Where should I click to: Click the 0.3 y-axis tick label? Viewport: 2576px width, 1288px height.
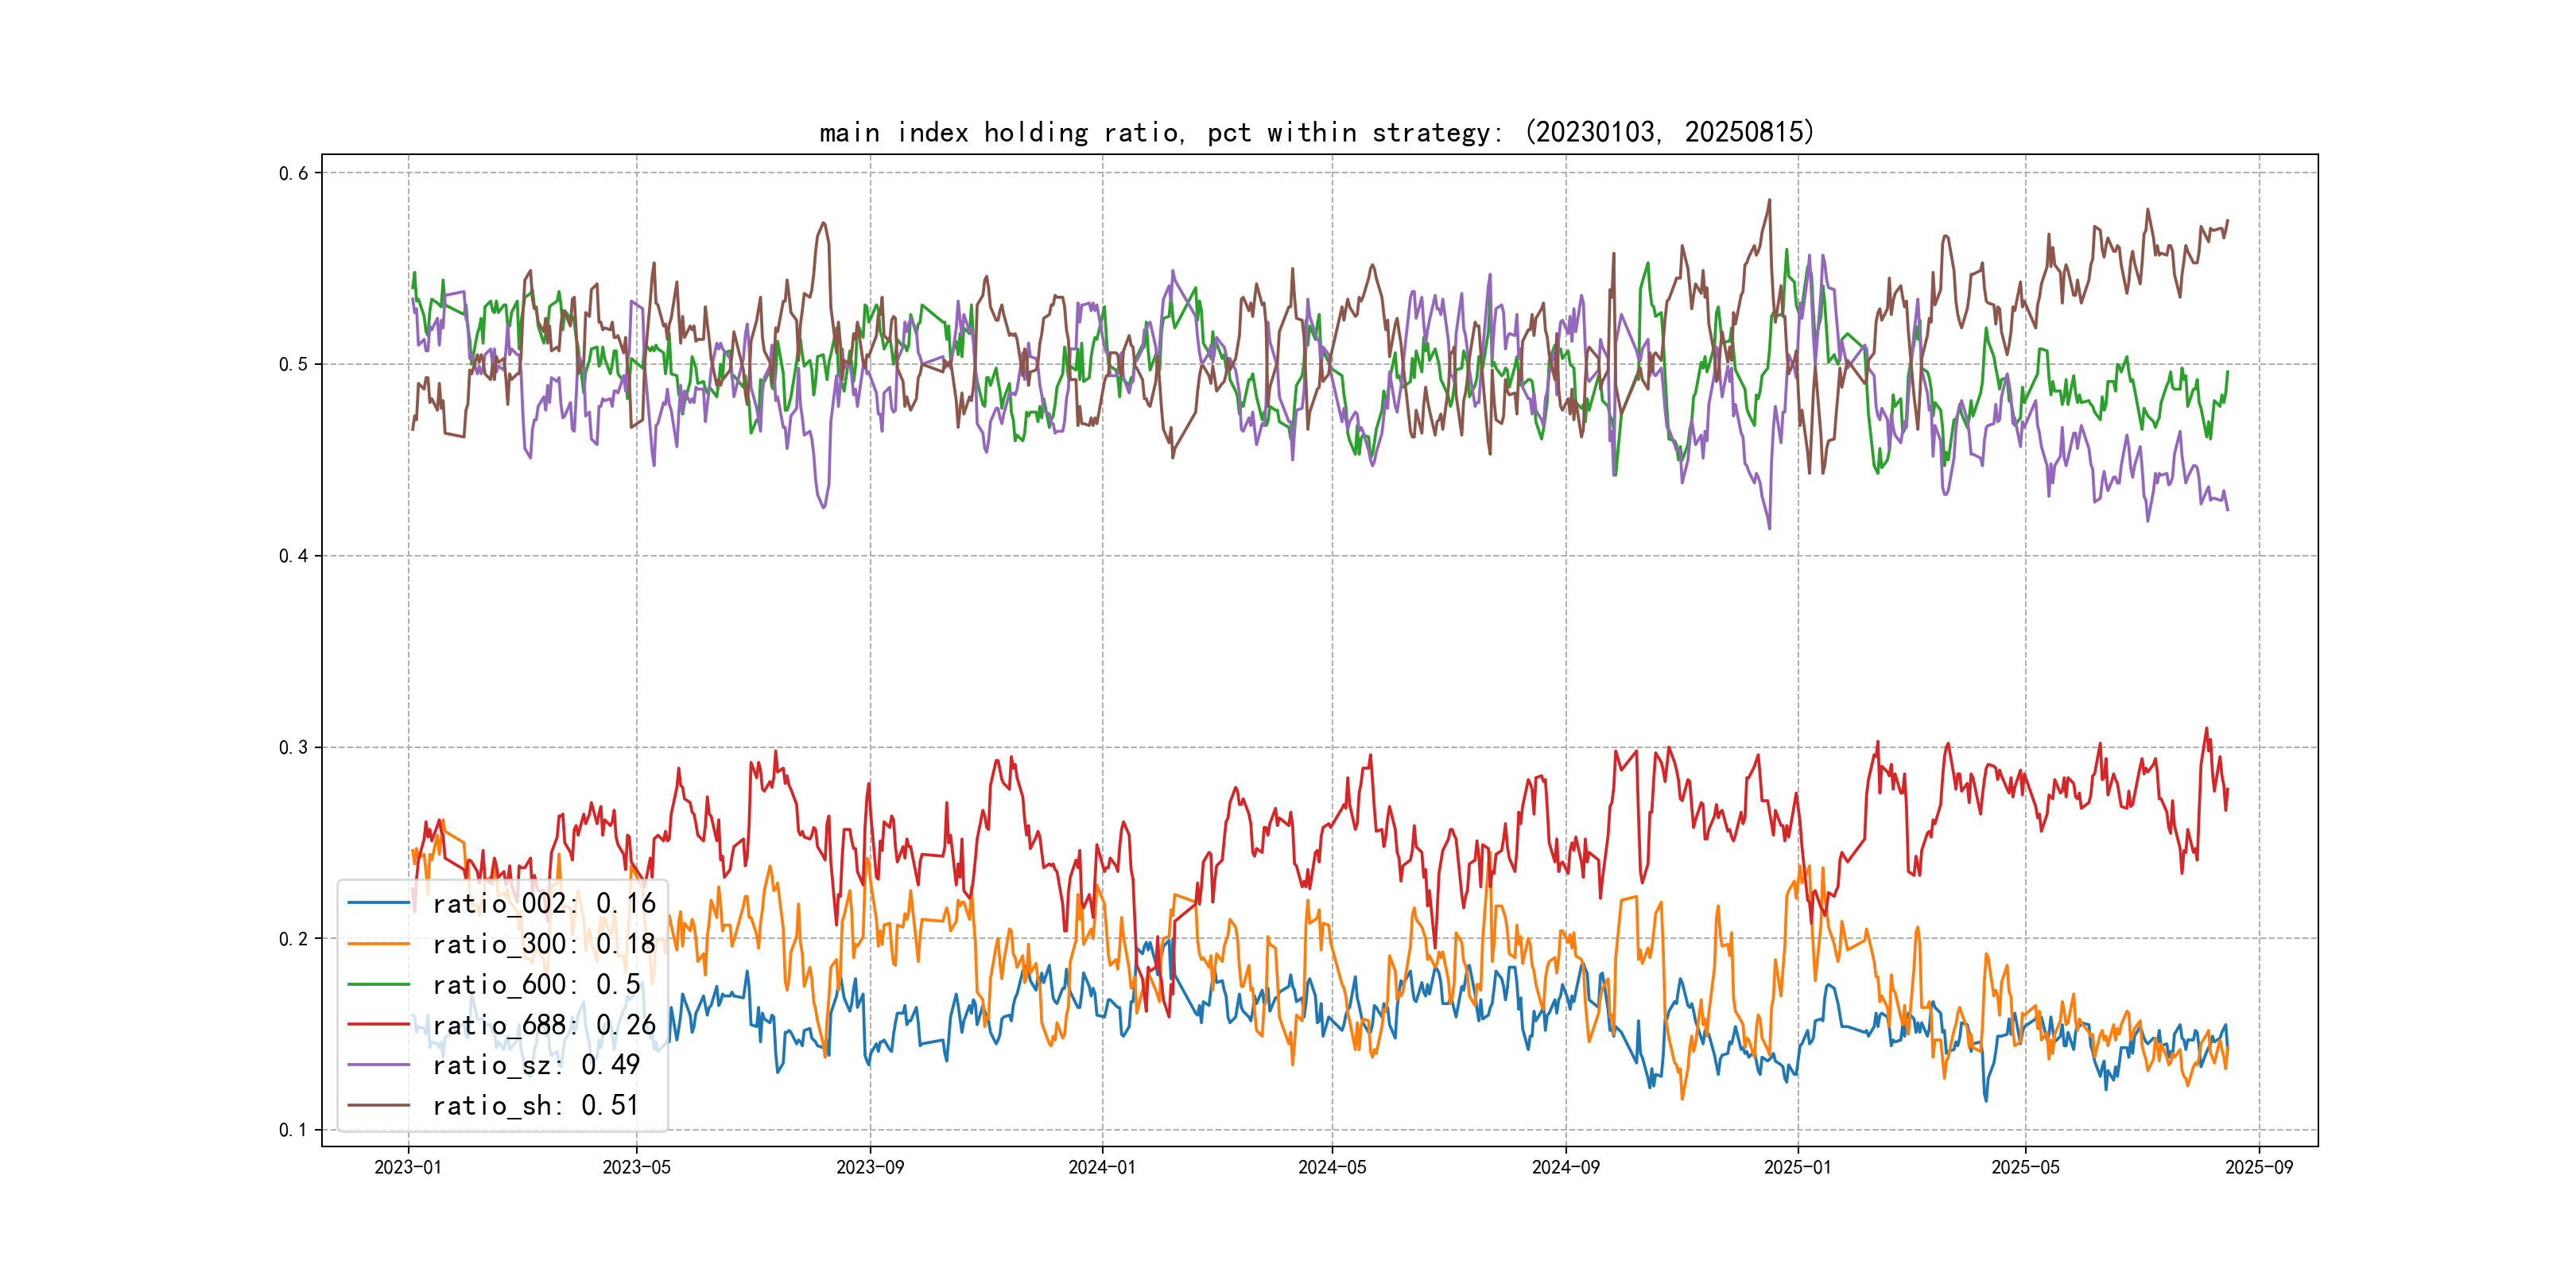tap(293, 747)
